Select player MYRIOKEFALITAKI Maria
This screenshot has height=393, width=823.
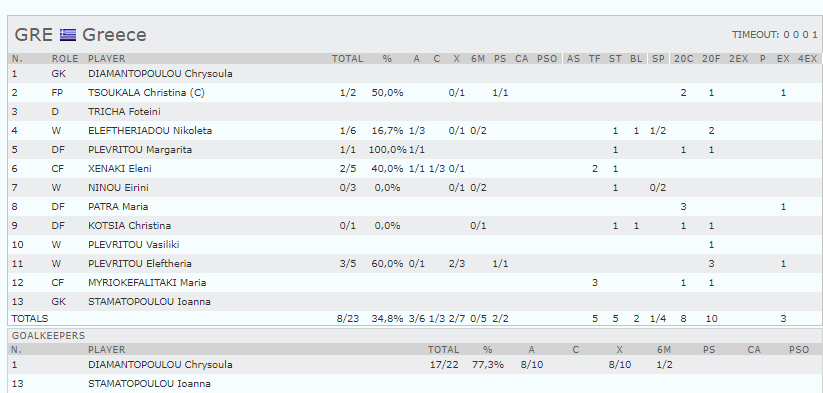pos(147,283)
